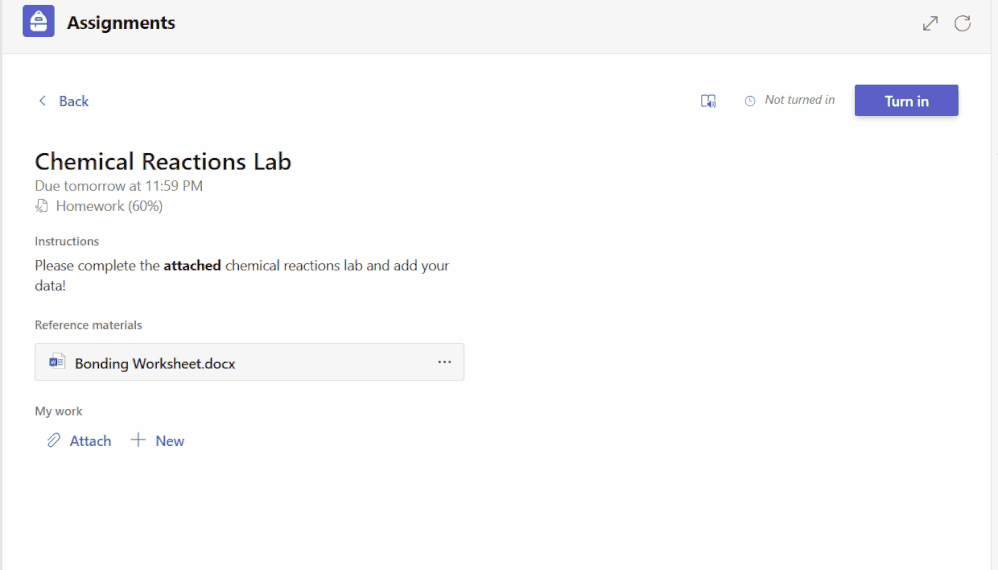Create new work with the New link
The width and height of the screenshot is (998, 570).
tap(169, 441)
